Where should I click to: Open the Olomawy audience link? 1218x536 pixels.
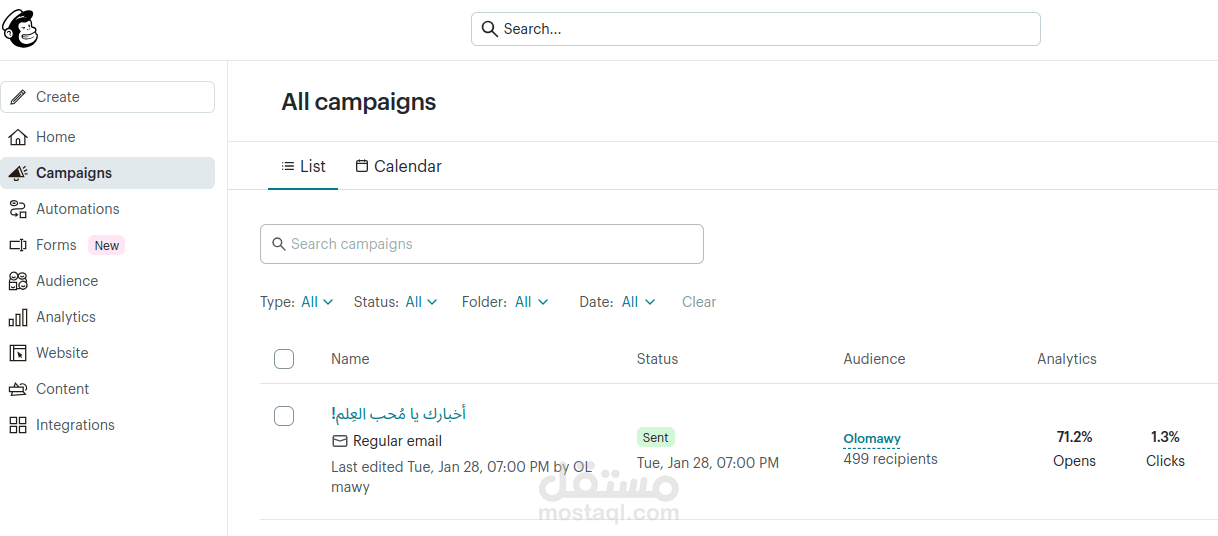click(872, 438)
